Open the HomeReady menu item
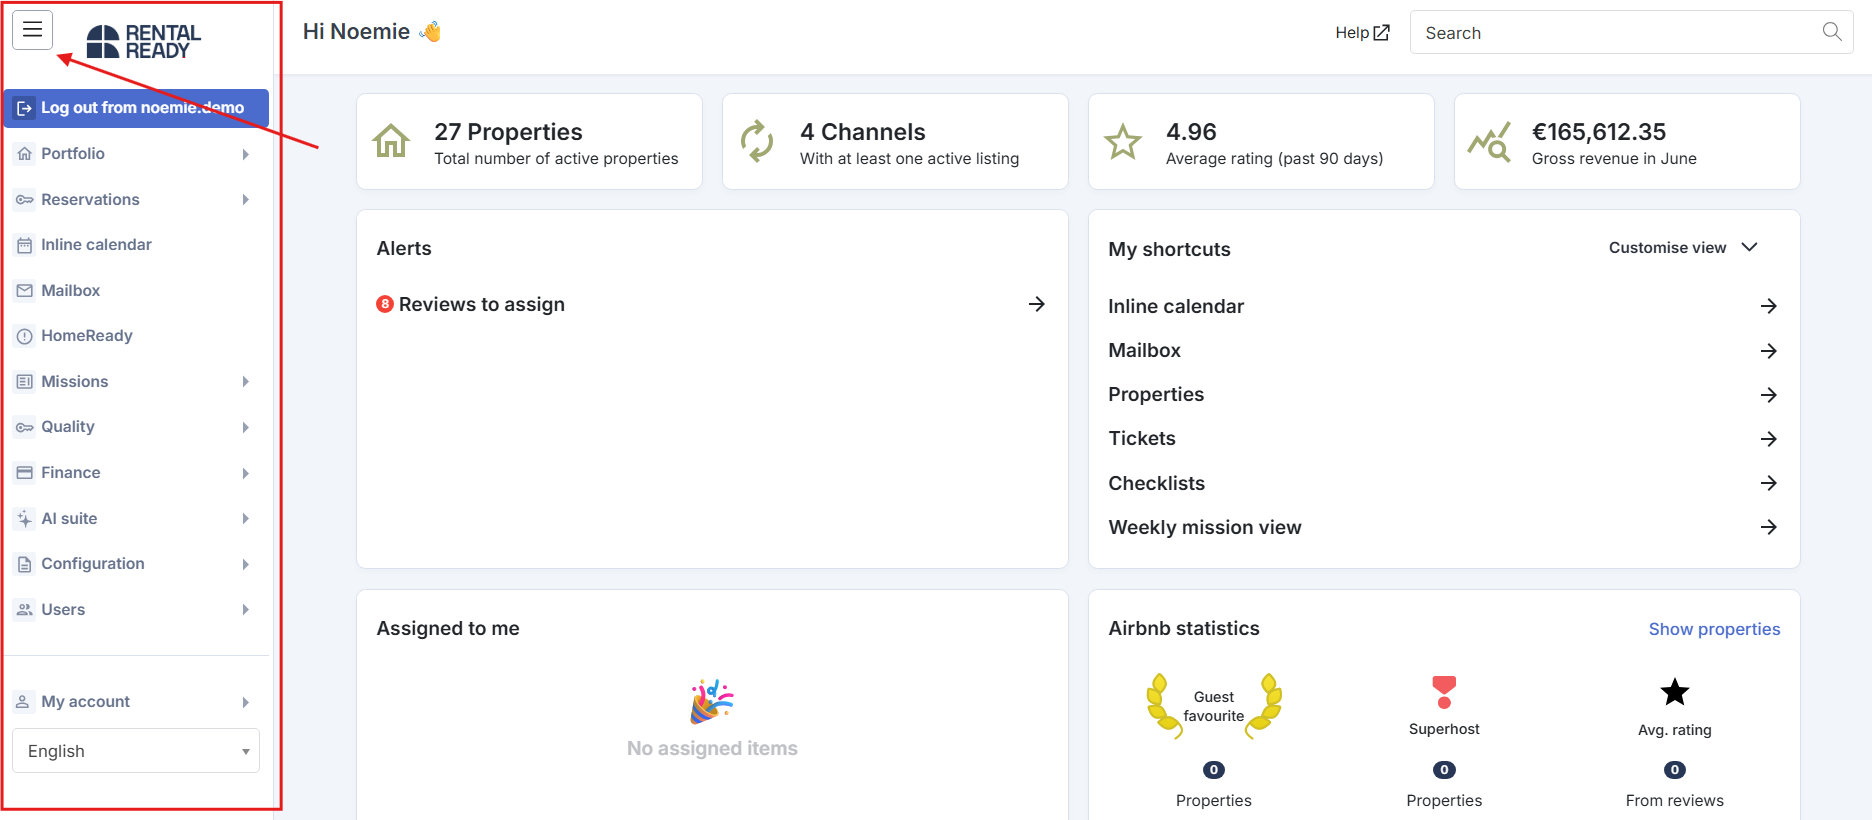Image resolution: width=1872 pixels, height=820 pixels. [87, 336]
